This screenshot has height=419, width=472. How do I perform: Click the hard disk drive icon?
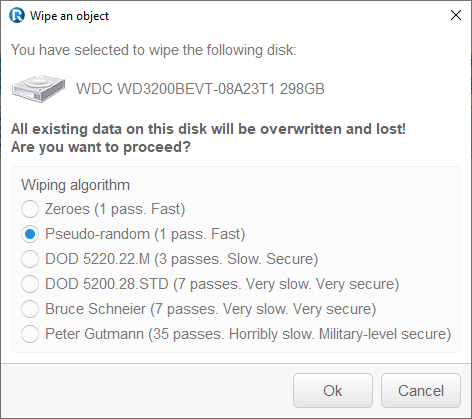coord(38,89)
